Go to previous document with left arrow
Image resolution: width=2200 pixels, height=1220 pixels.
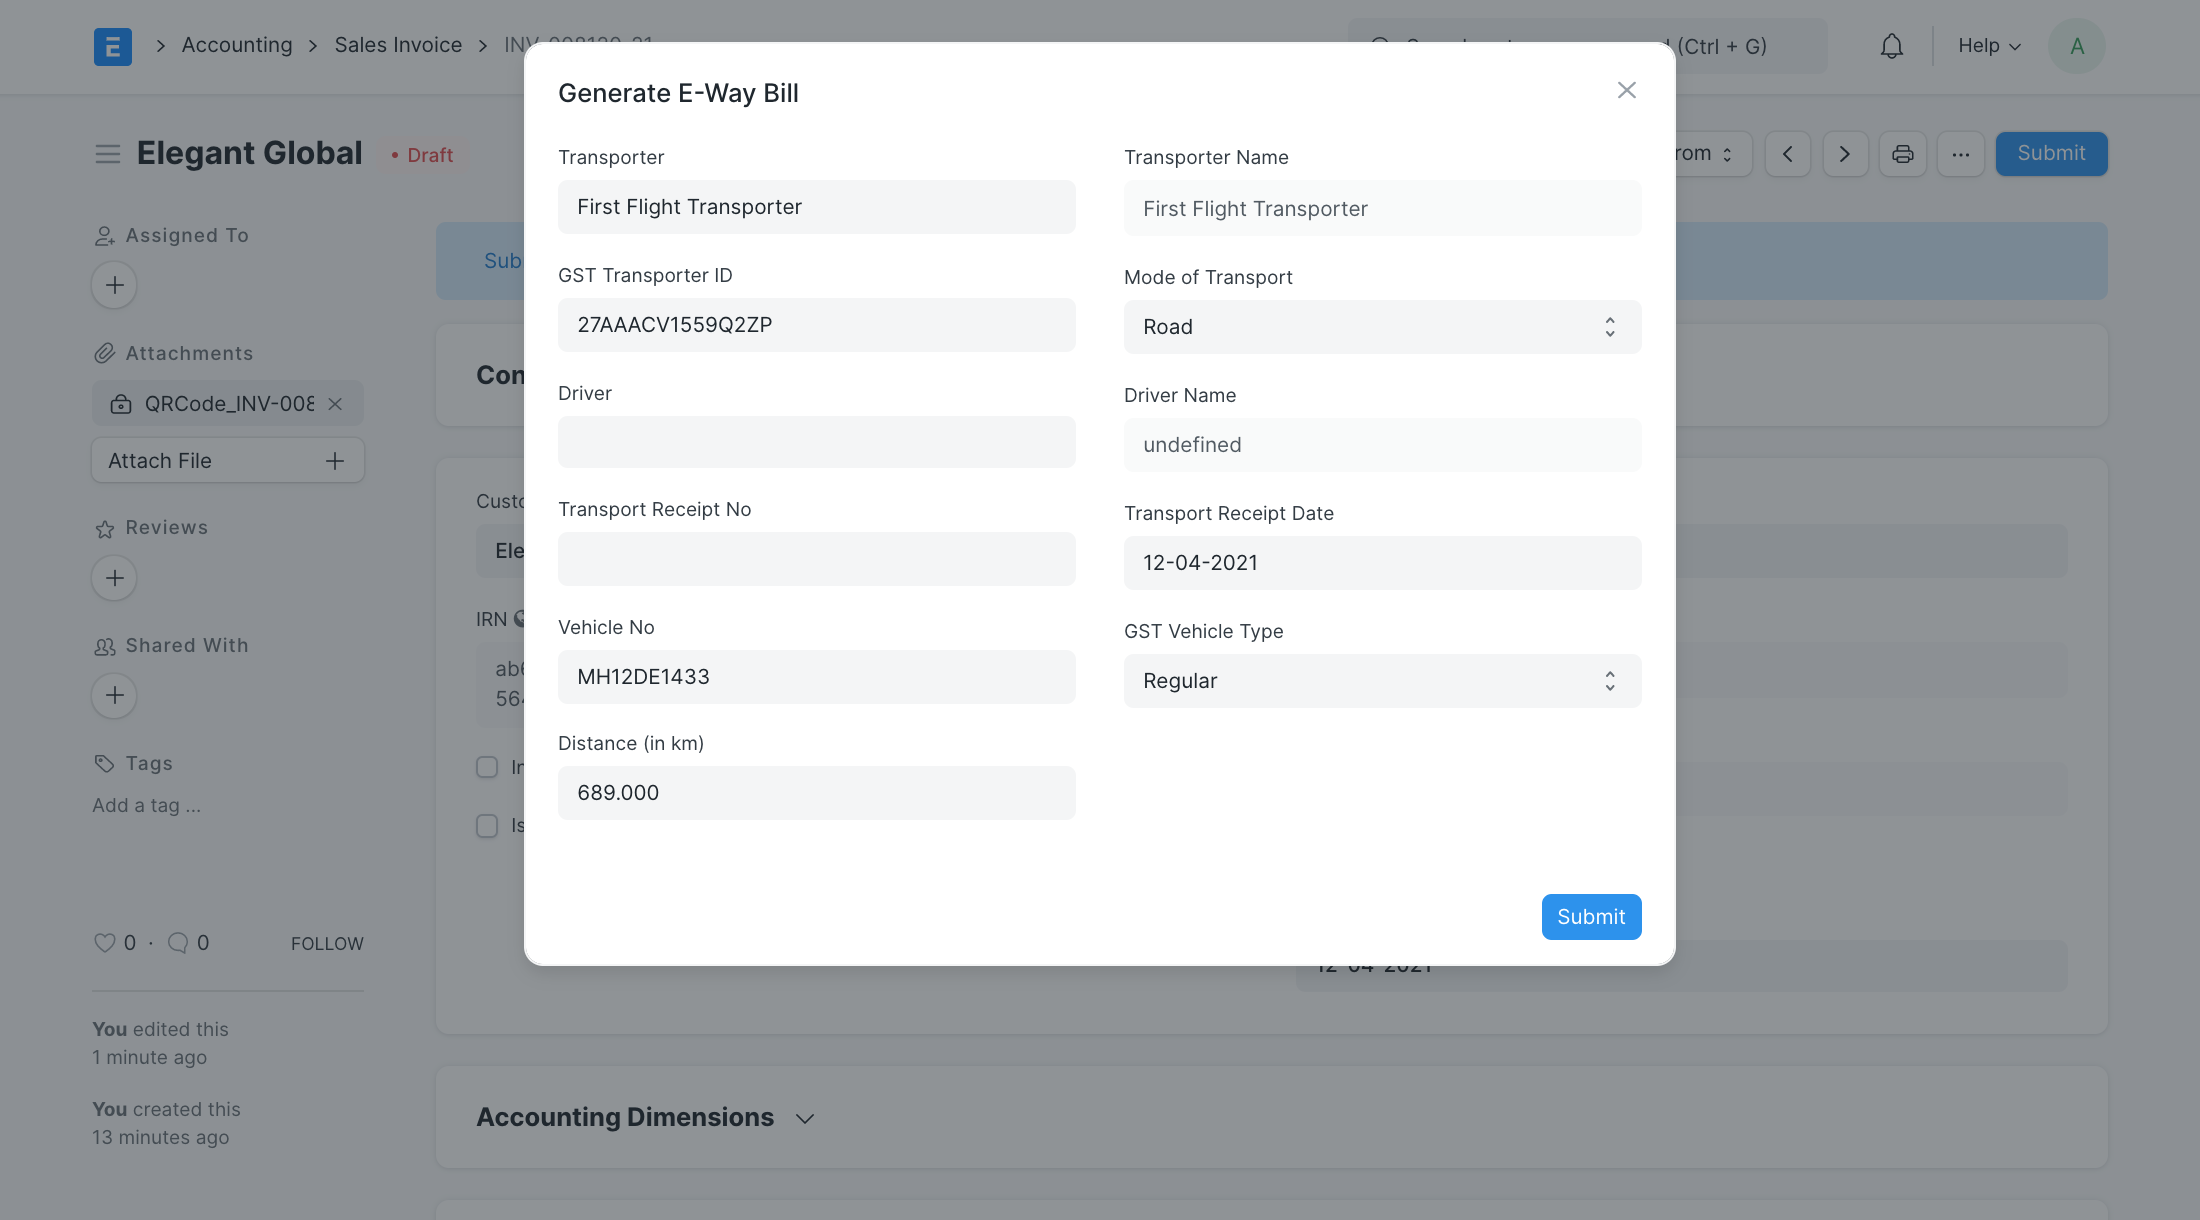point(1787,154)
